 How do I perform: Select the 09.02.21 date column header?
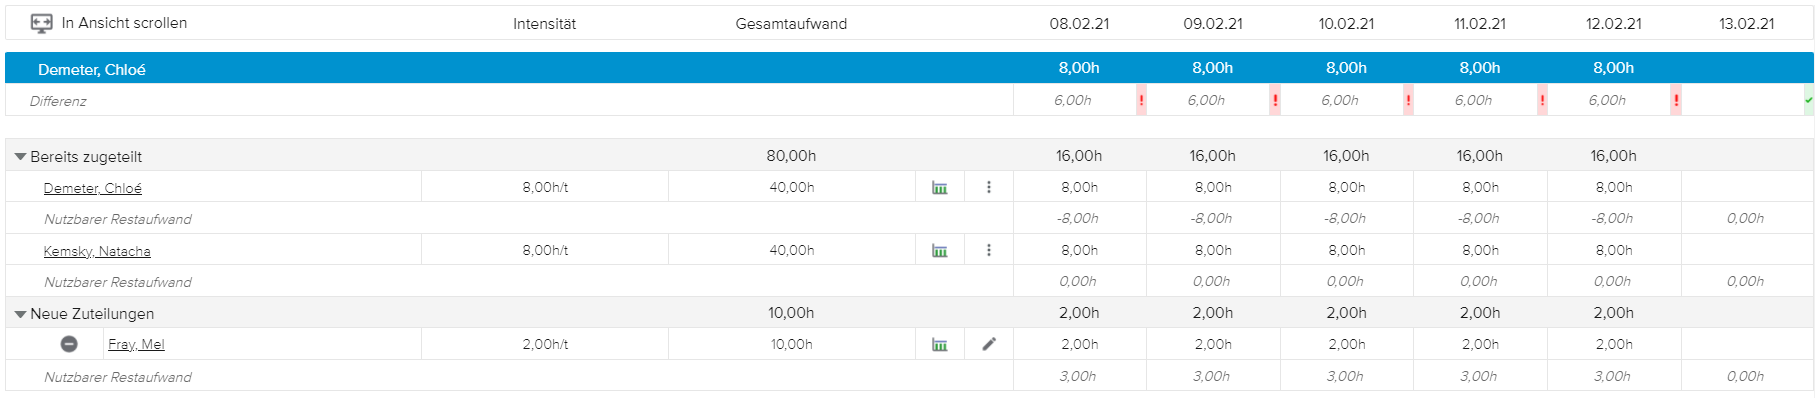tap(1213, 23)
